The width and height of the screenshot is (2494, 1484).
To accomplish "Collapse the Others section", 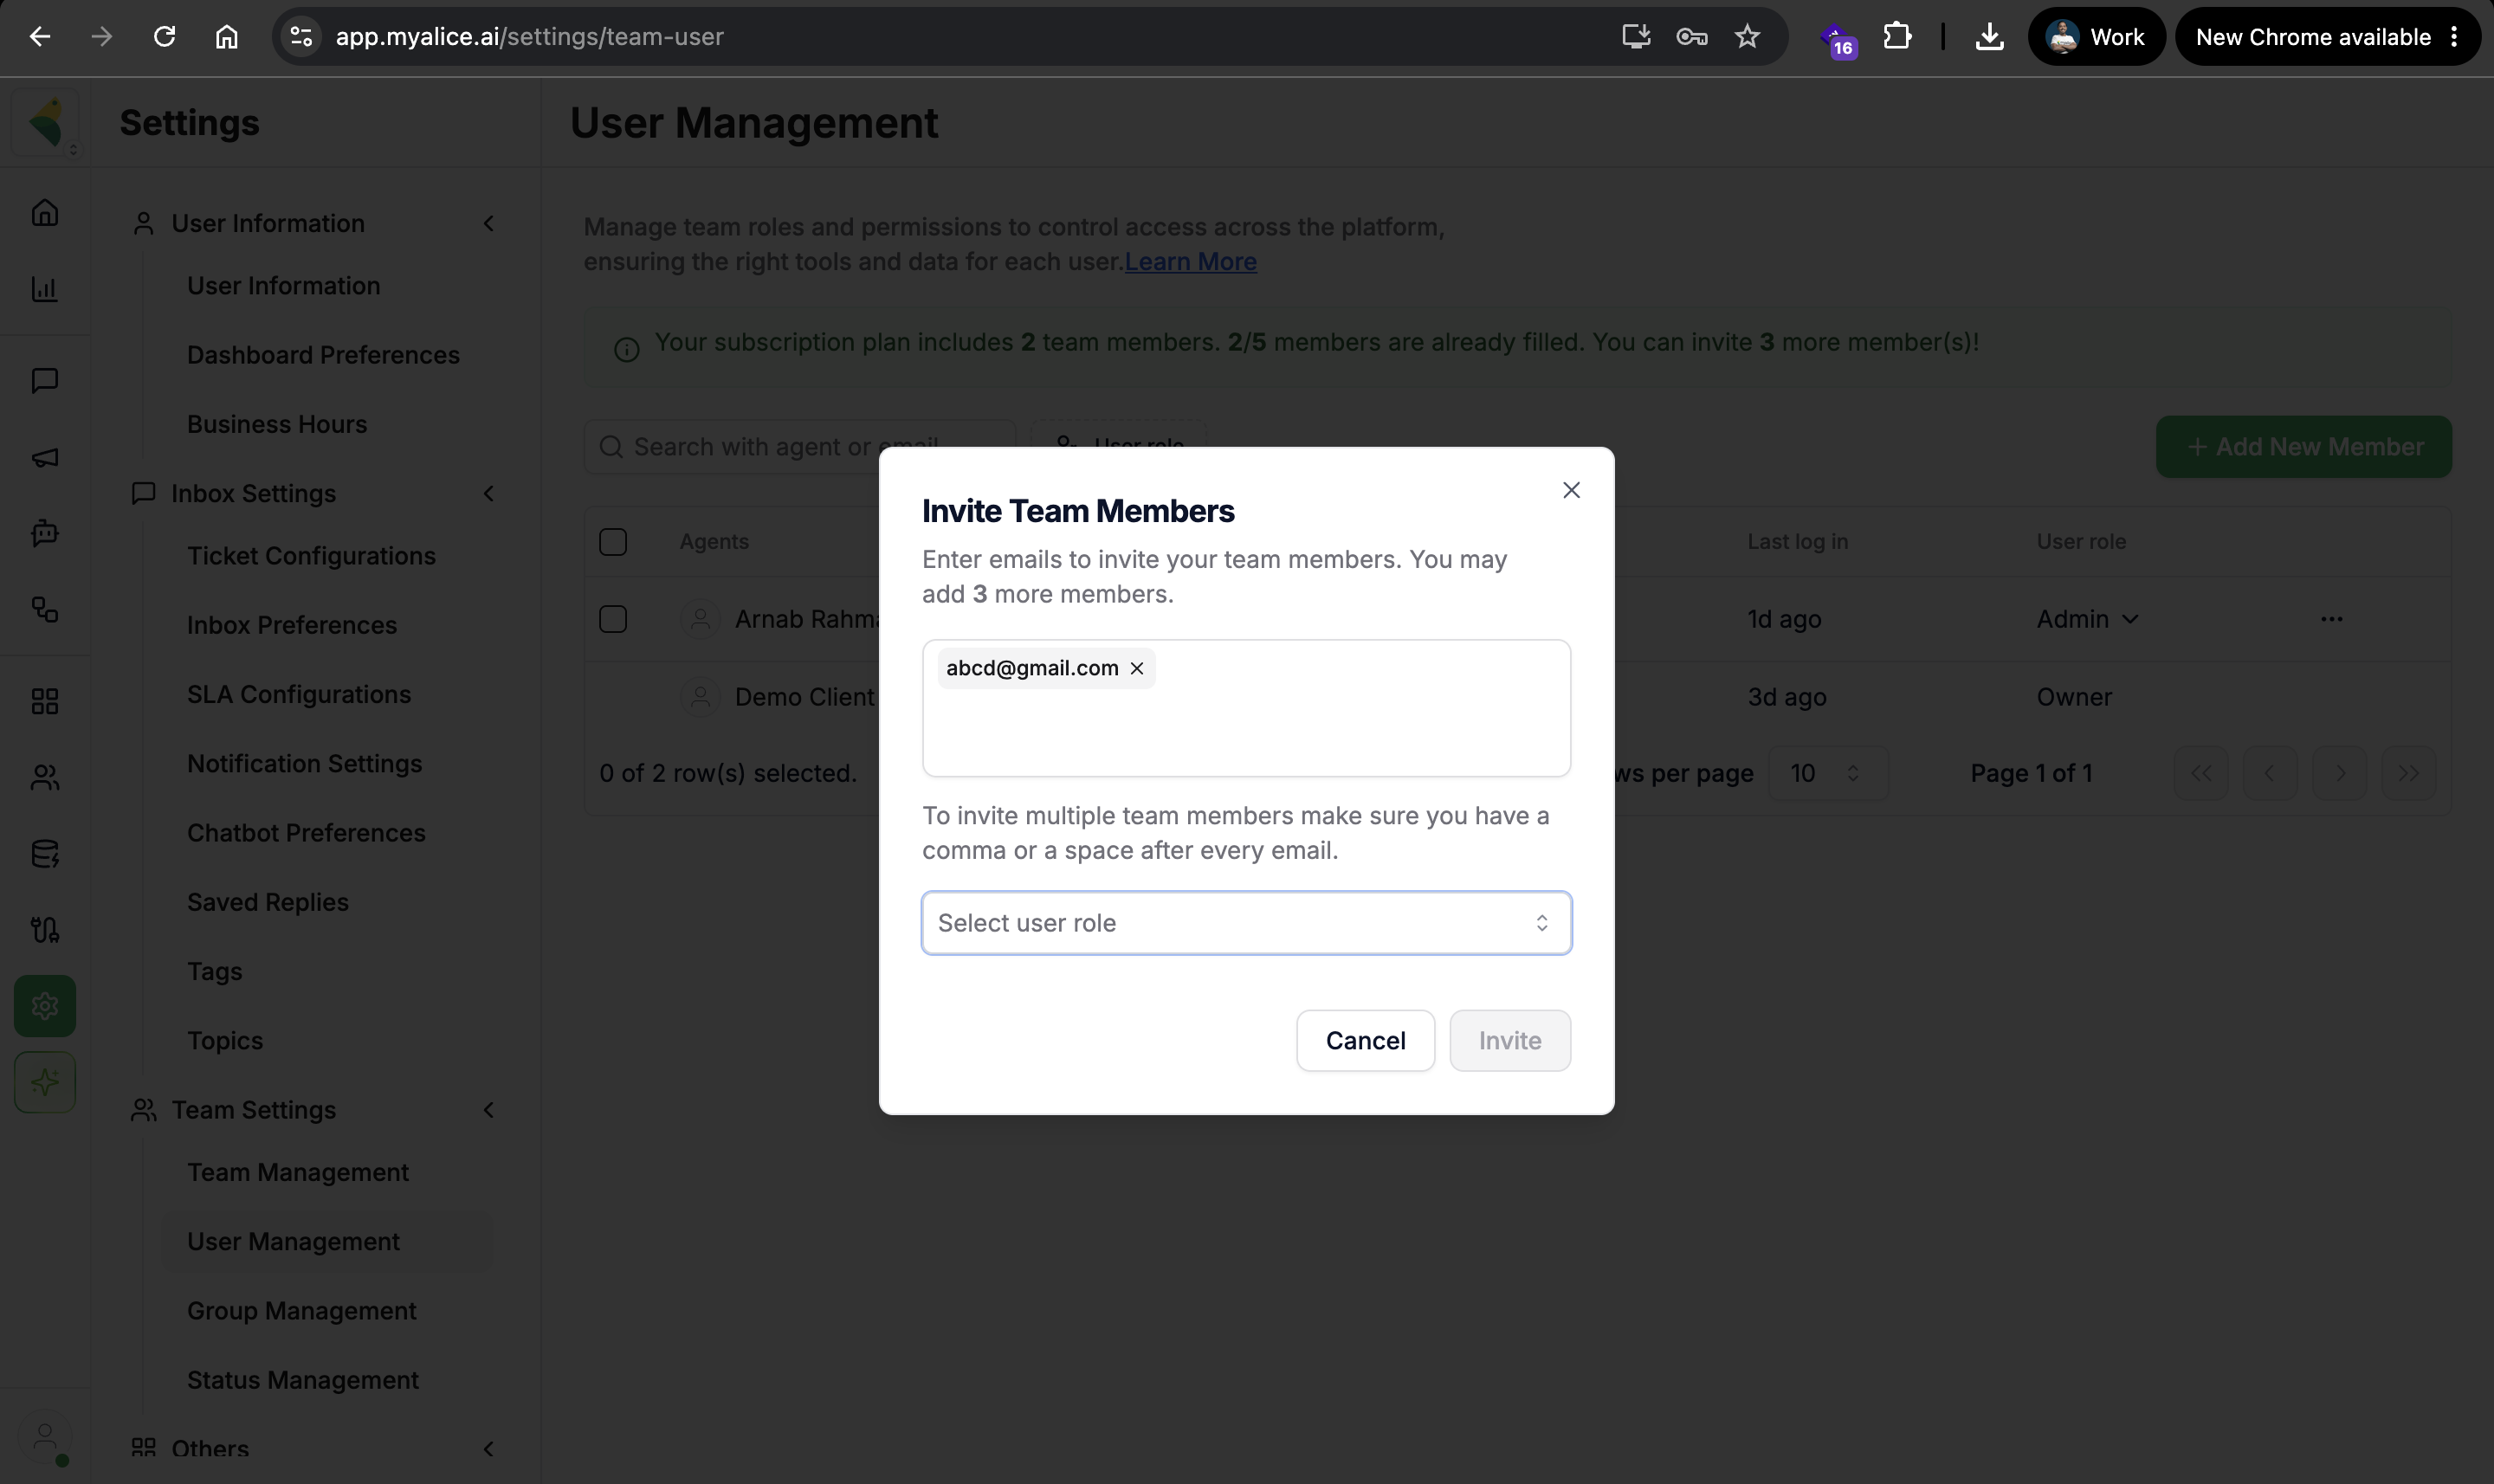I will 489,1449.
